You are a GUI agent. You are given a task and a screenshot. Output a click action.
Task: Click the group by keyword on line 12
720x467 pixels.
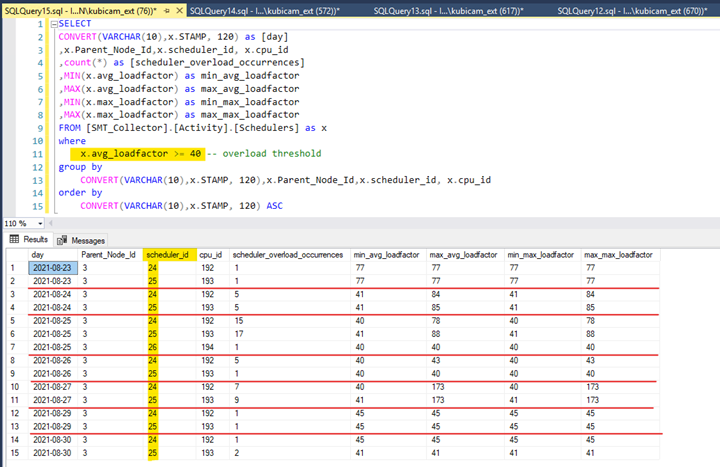click(80, 167)
